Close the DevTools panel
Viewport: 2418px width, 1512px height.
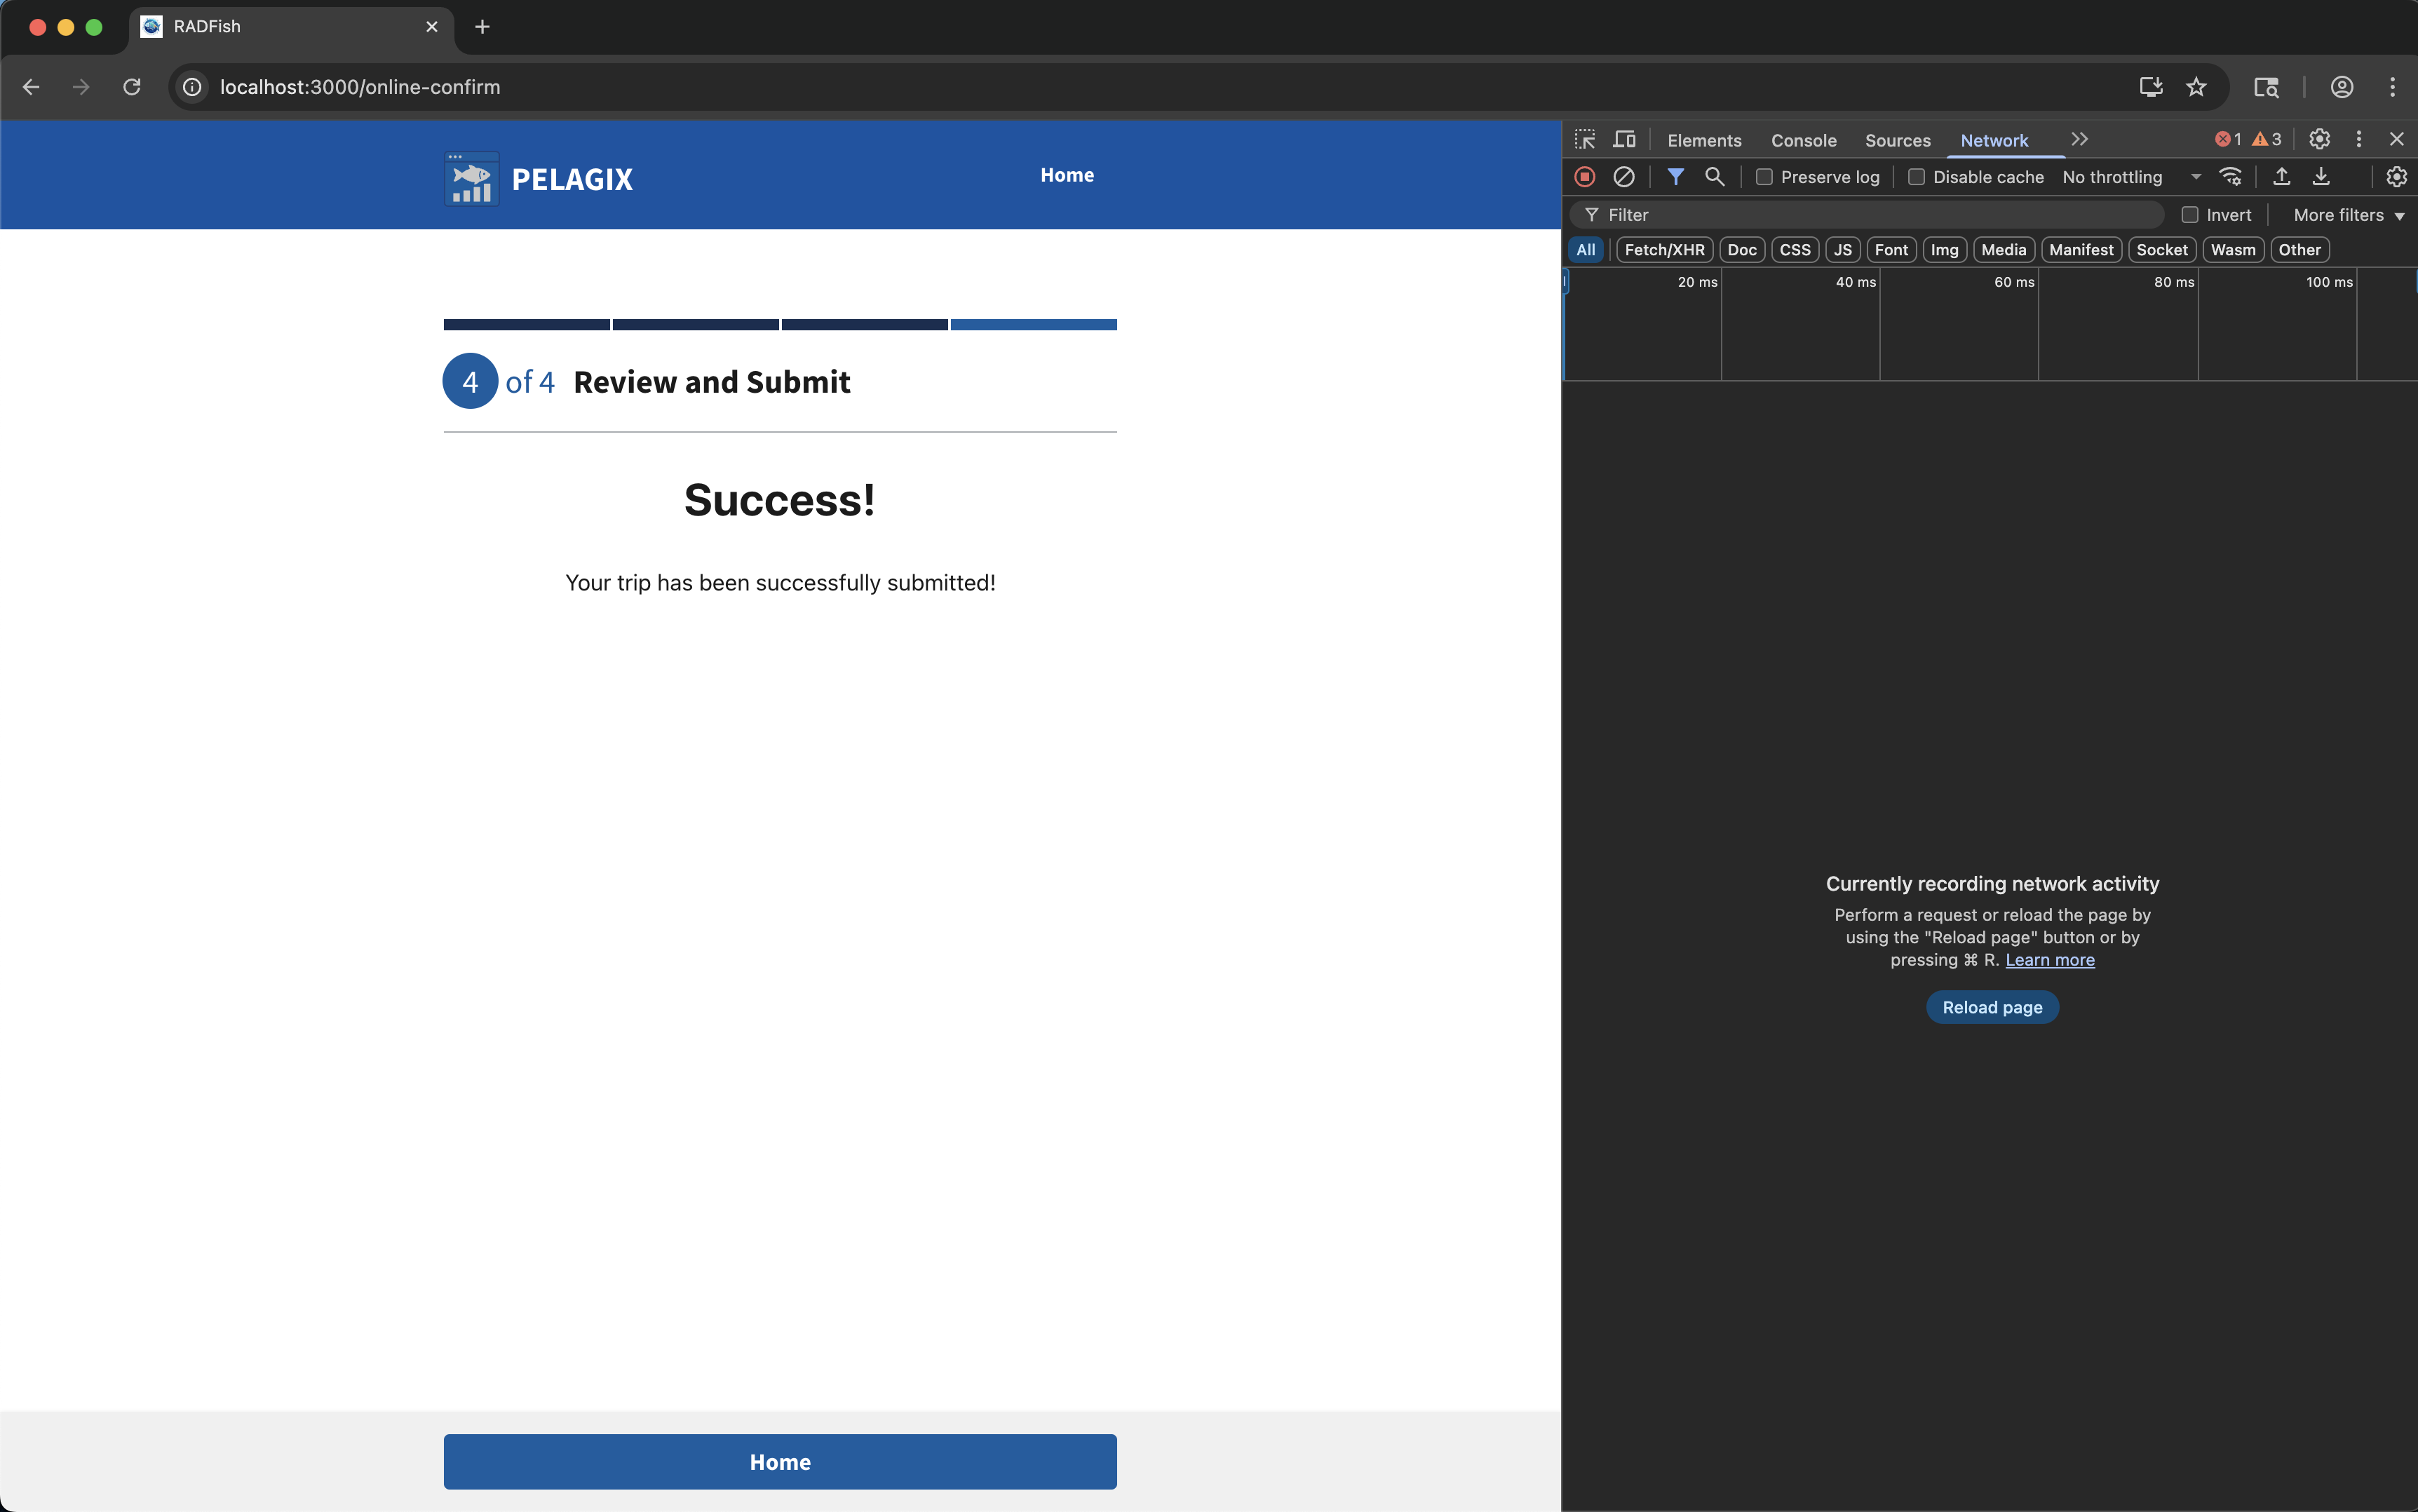pyautogui.click(x=2396, y=139)
